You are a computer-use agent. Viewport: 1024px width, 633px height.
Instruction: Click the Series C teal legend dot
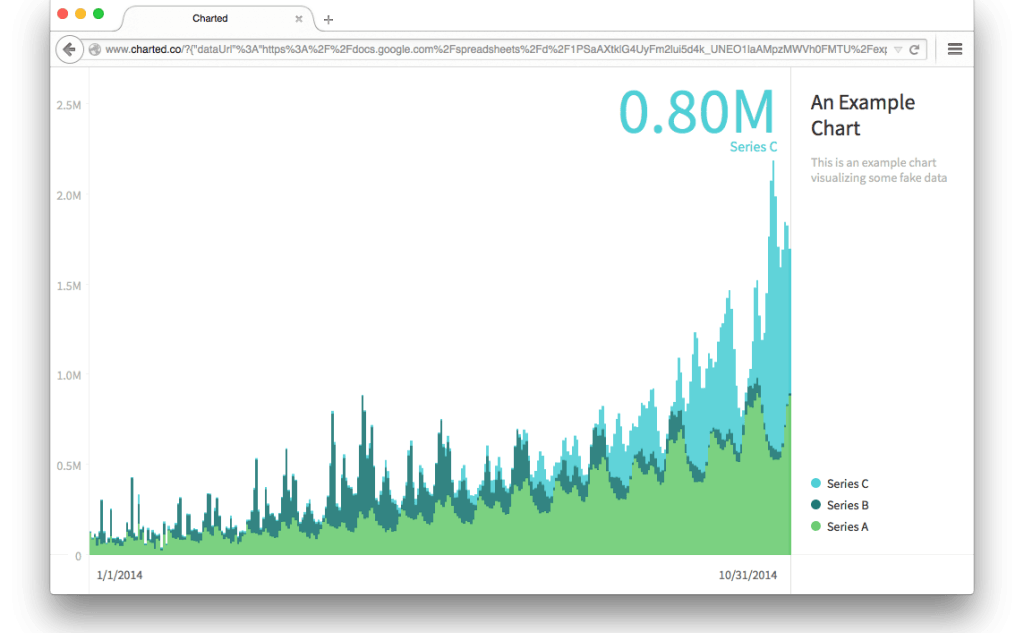point(816,483)
